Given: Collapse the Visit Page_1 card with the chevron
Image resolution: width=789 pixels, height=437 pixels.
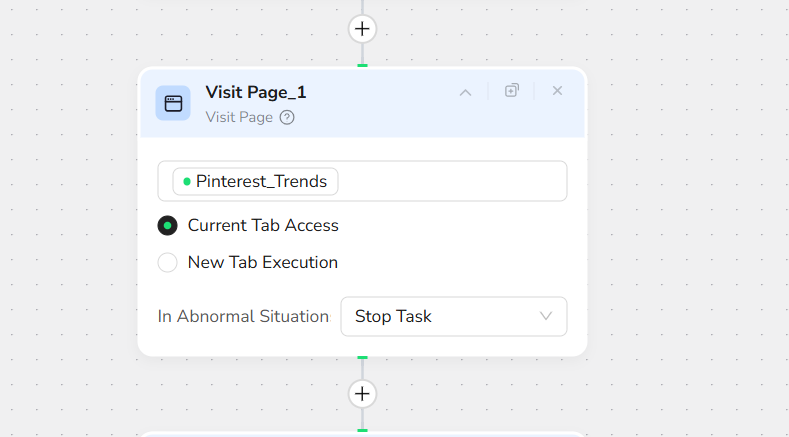Looking at the screenshot, I should point(465,92).
